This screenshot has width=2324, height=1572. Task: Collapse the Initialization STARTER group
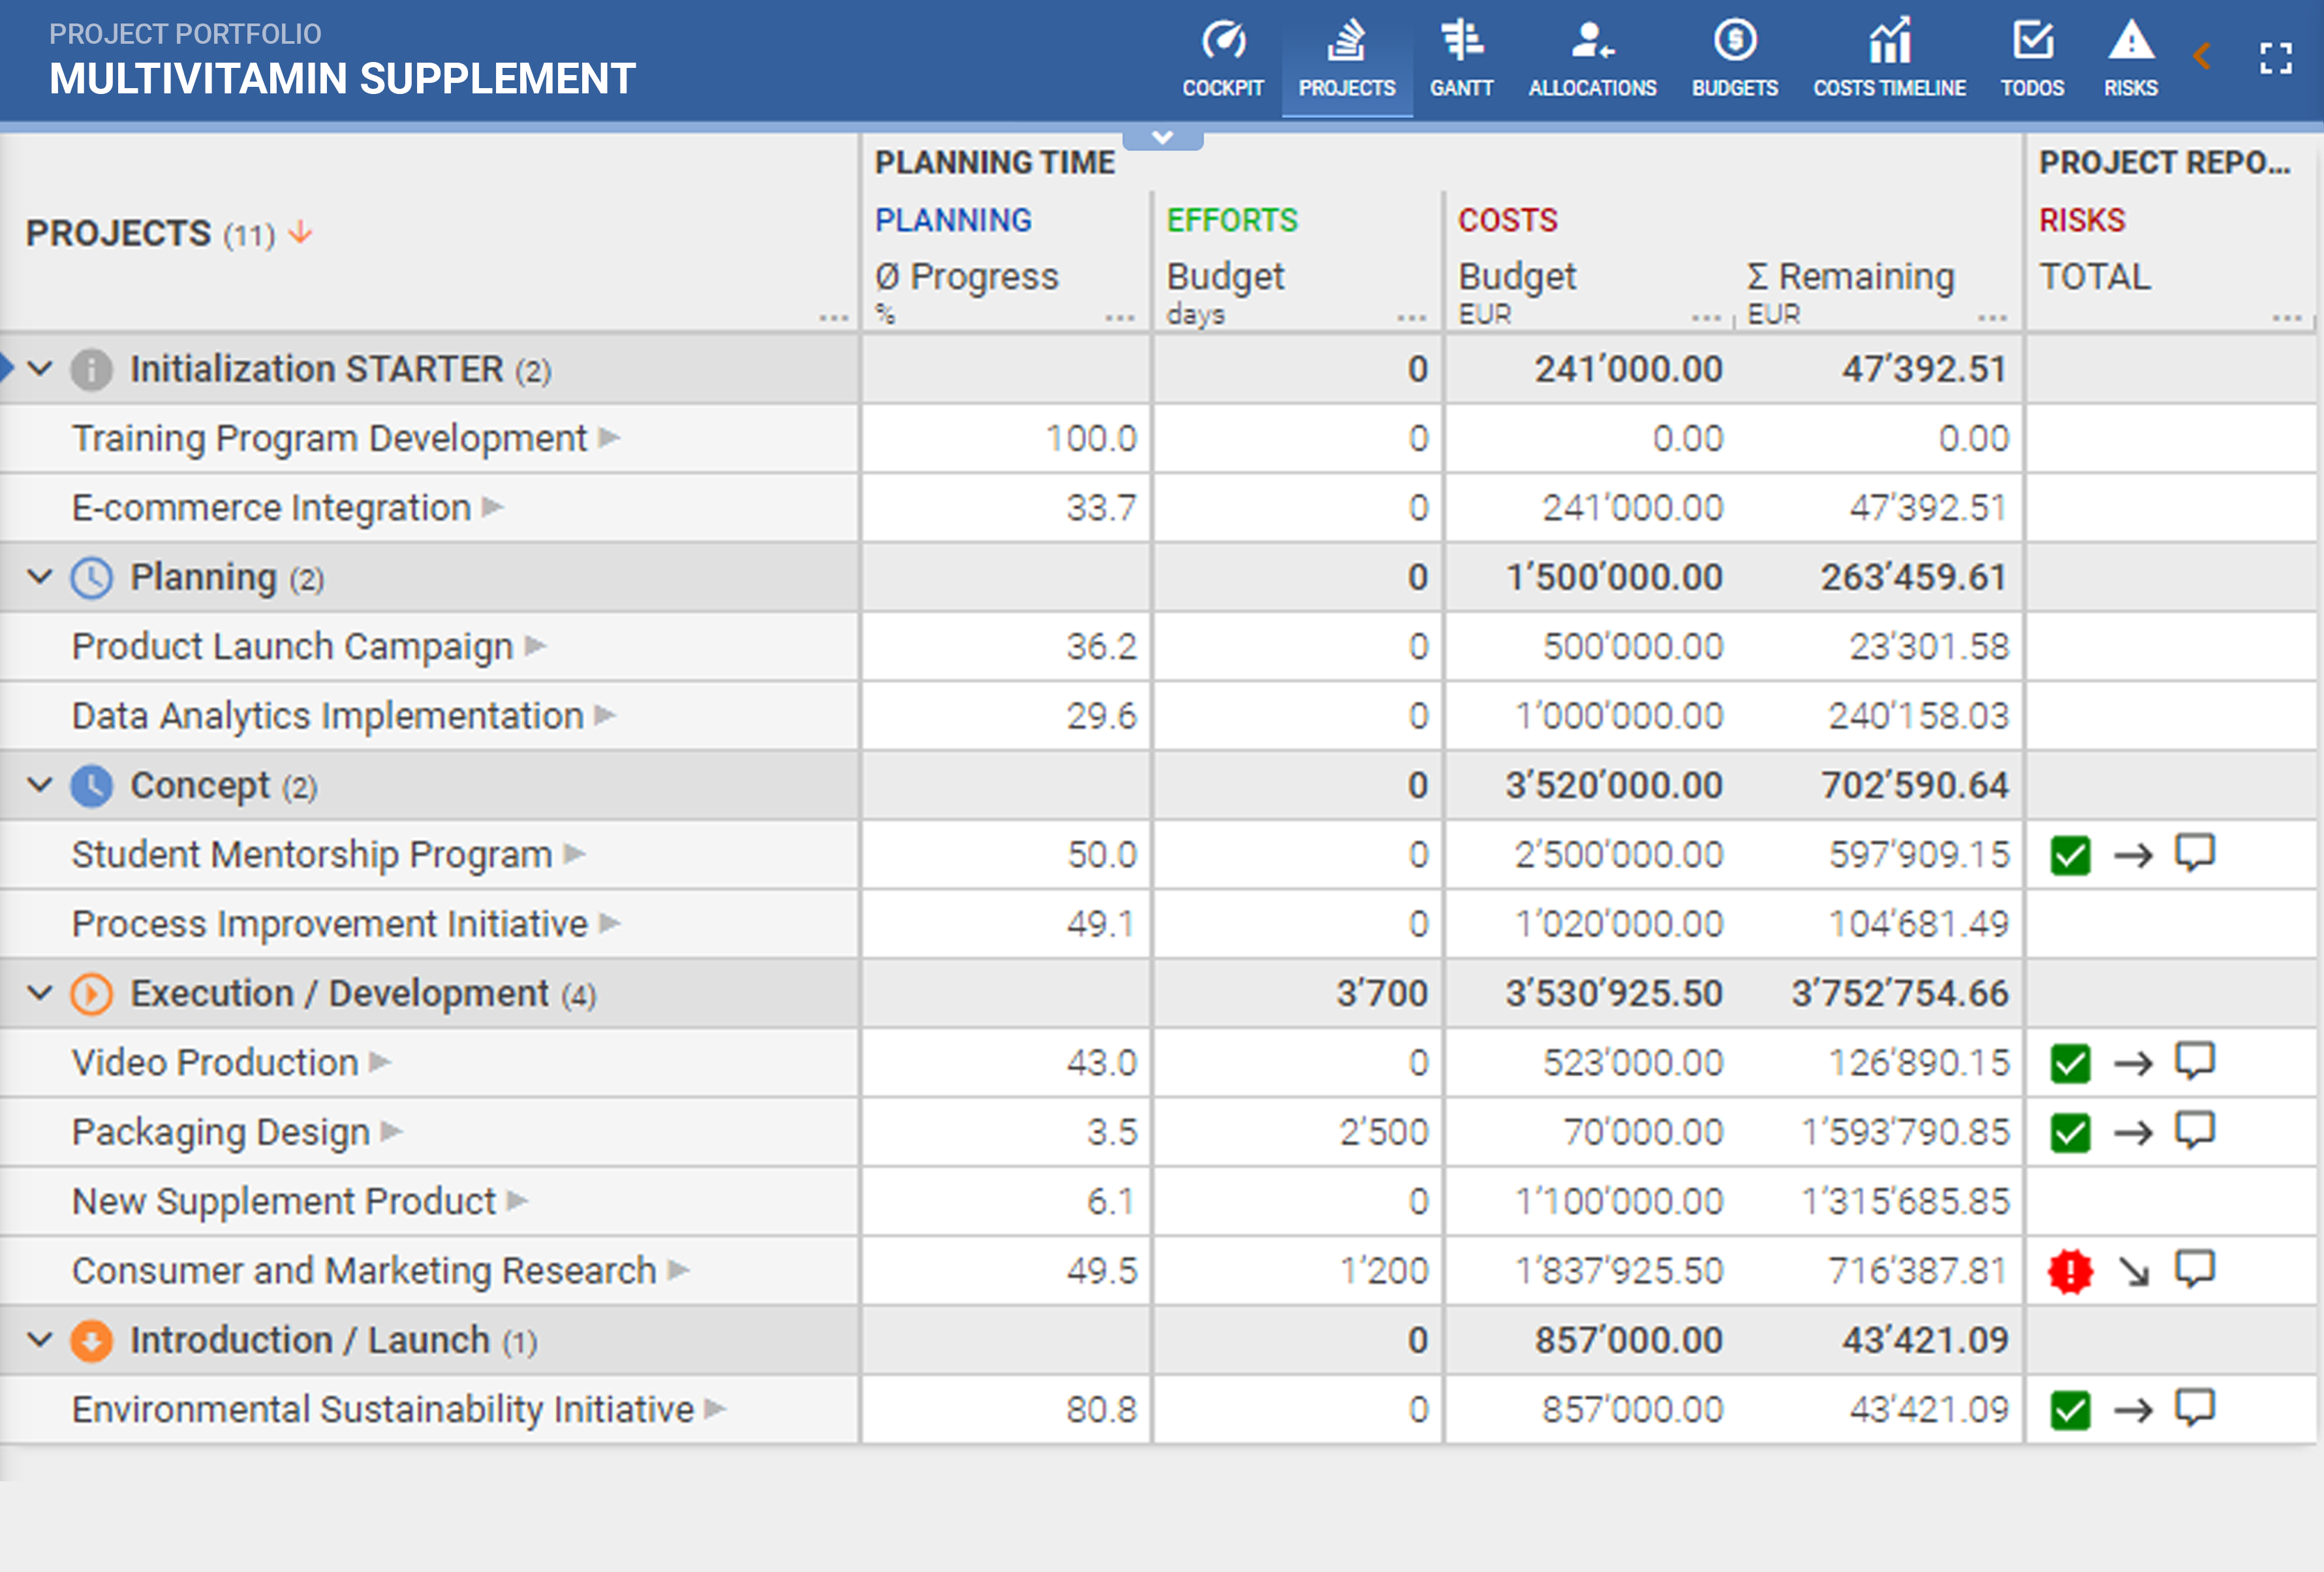click(x=40, y=368)
